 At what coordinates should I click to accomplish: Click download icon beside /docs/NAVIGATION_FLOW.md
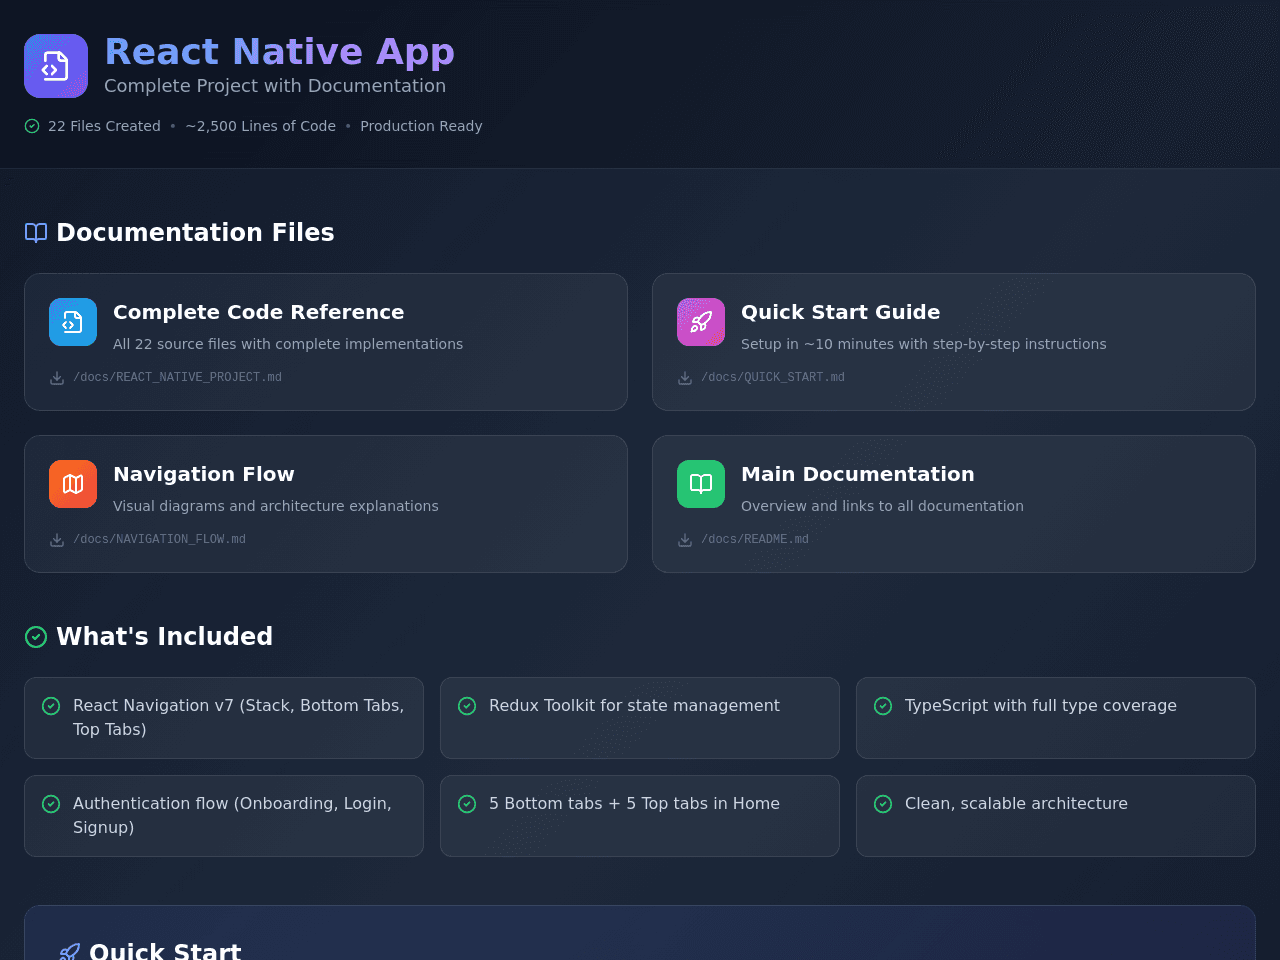click(57, 540)
